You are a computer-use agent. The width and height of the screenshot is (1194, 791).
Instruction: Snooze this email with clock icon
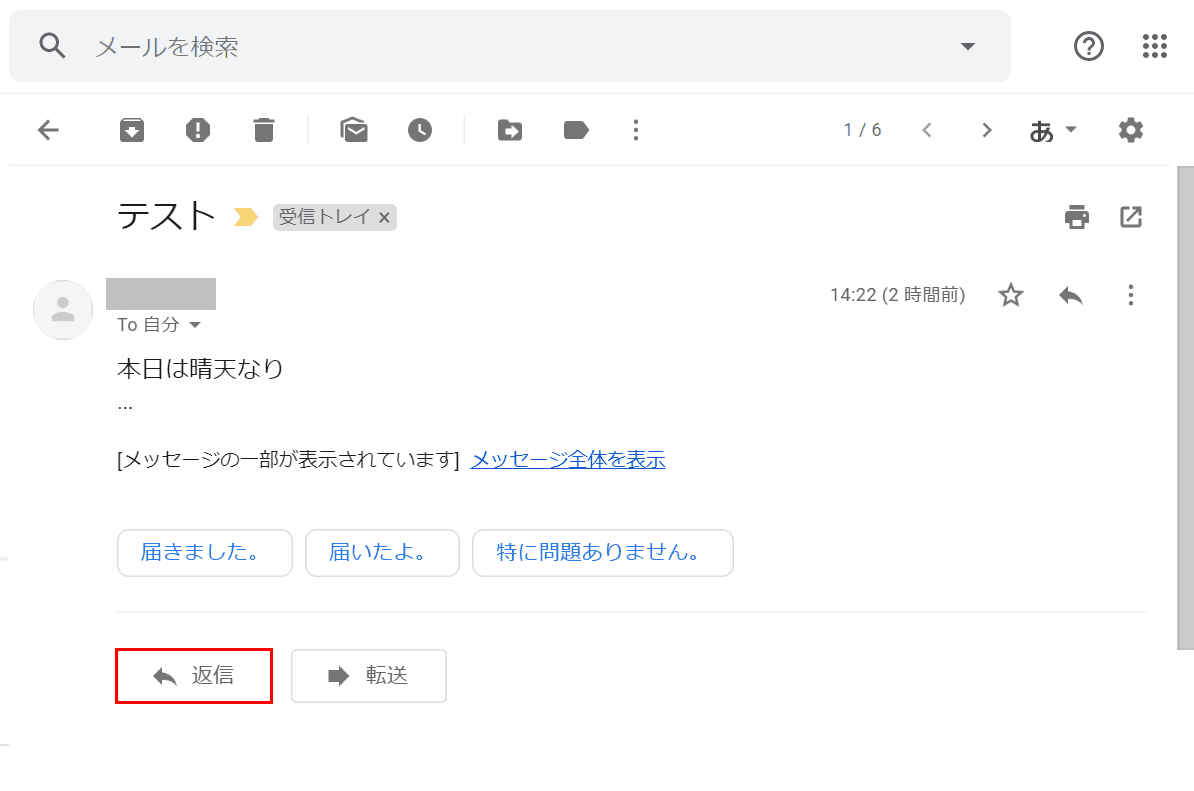coord(420,130)
